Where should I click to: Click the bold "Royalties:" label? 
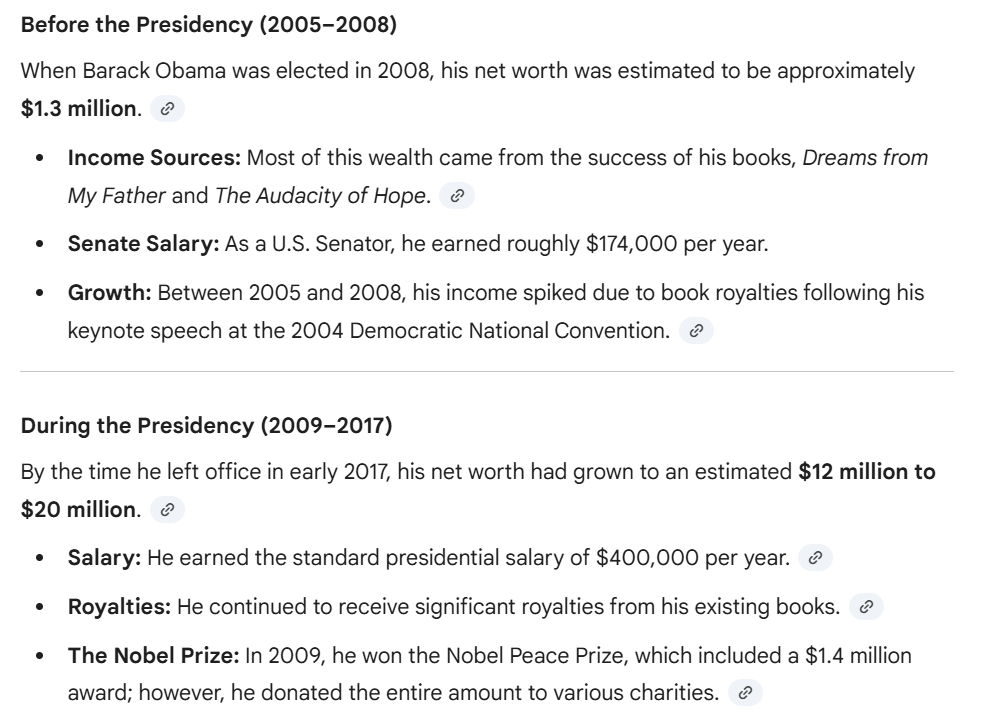pyautogui.click(x=119, y=607)
